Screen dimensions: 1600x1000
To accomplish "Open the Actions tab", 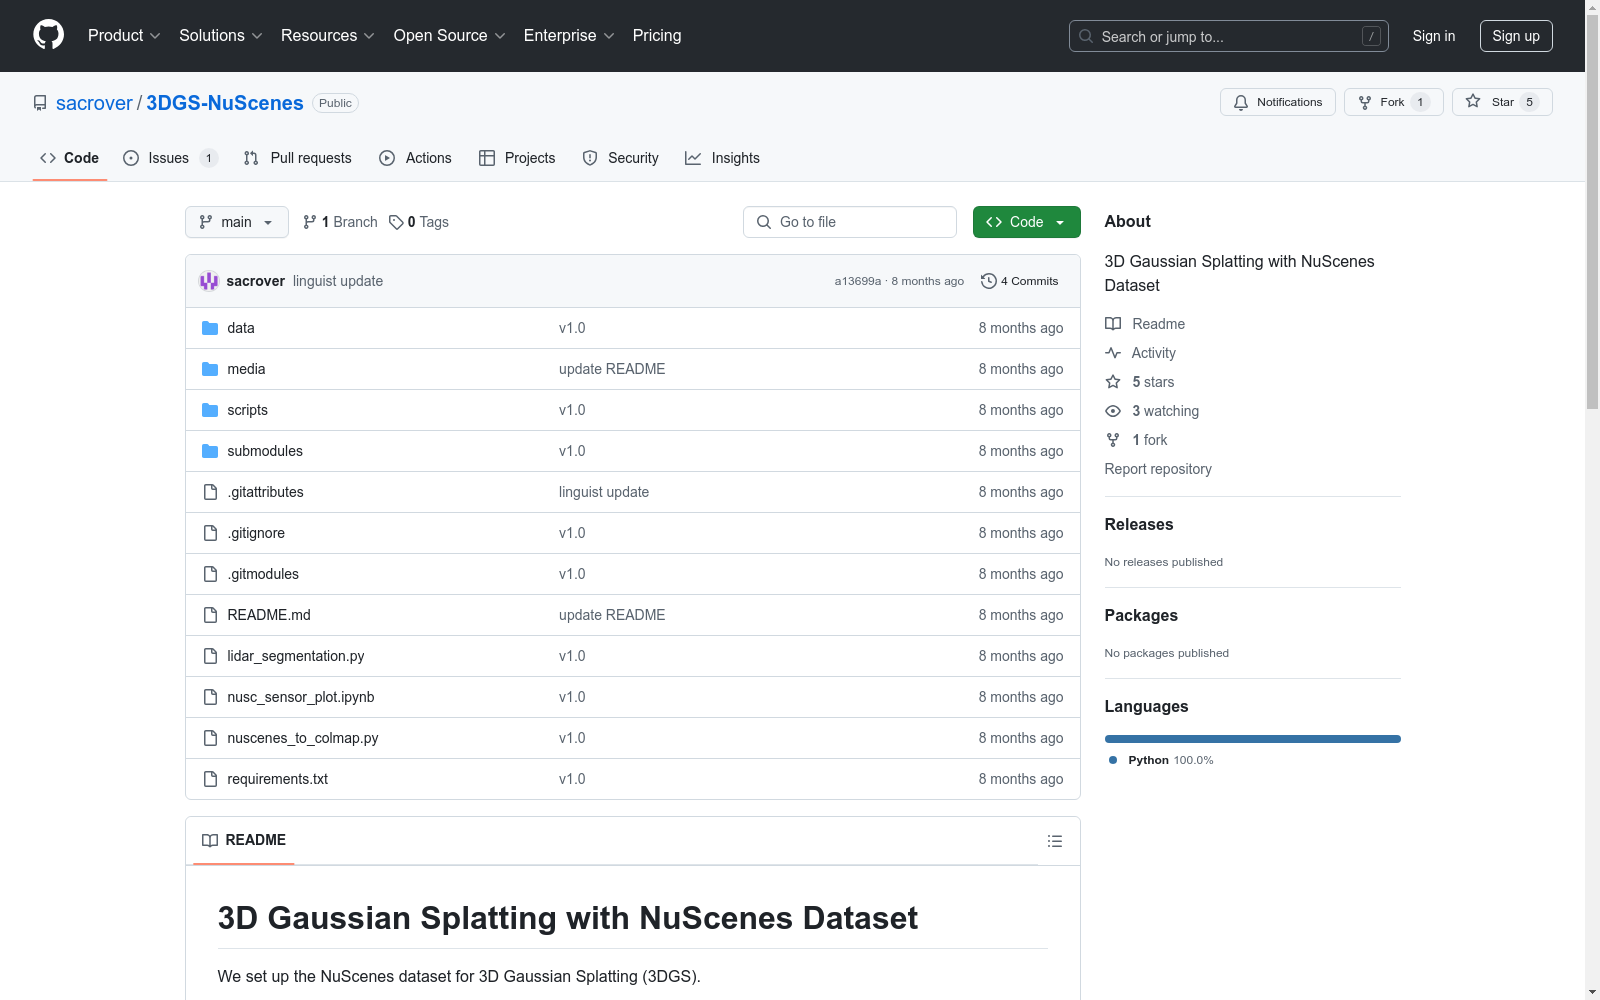I will coord(416,158).
